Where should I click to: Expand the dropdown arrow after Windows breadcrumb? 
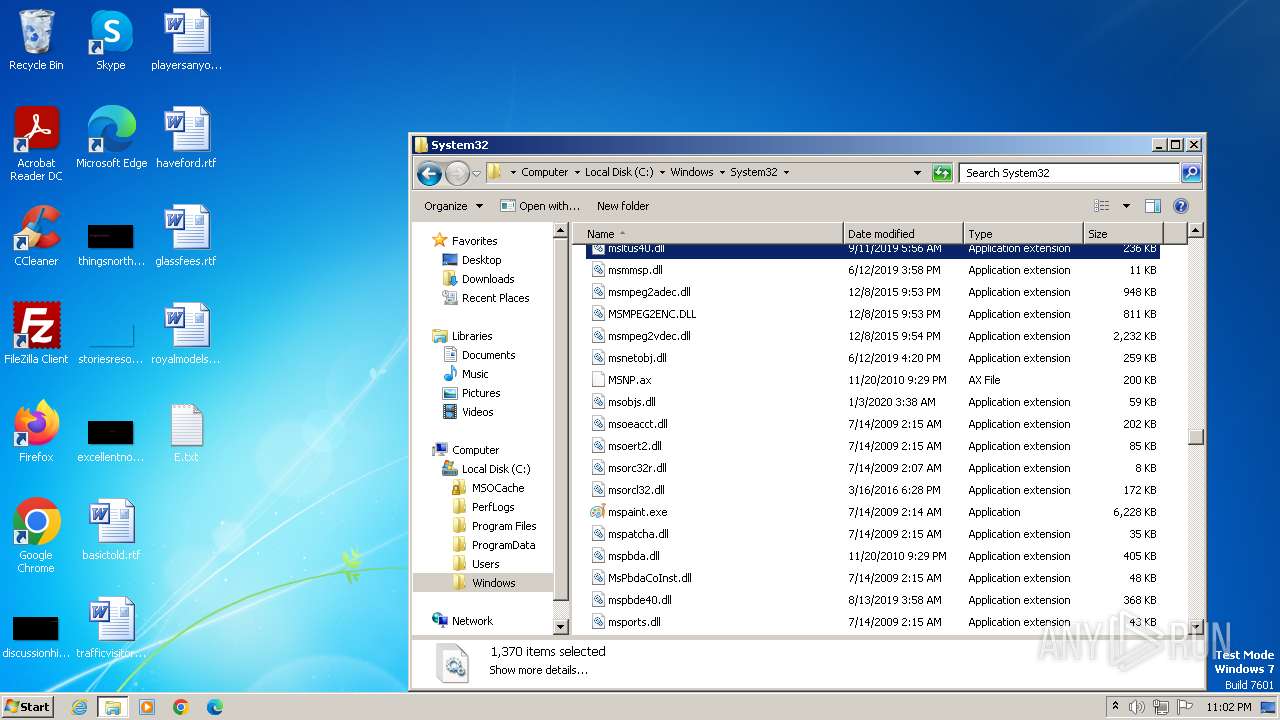(x=722, y=173)
